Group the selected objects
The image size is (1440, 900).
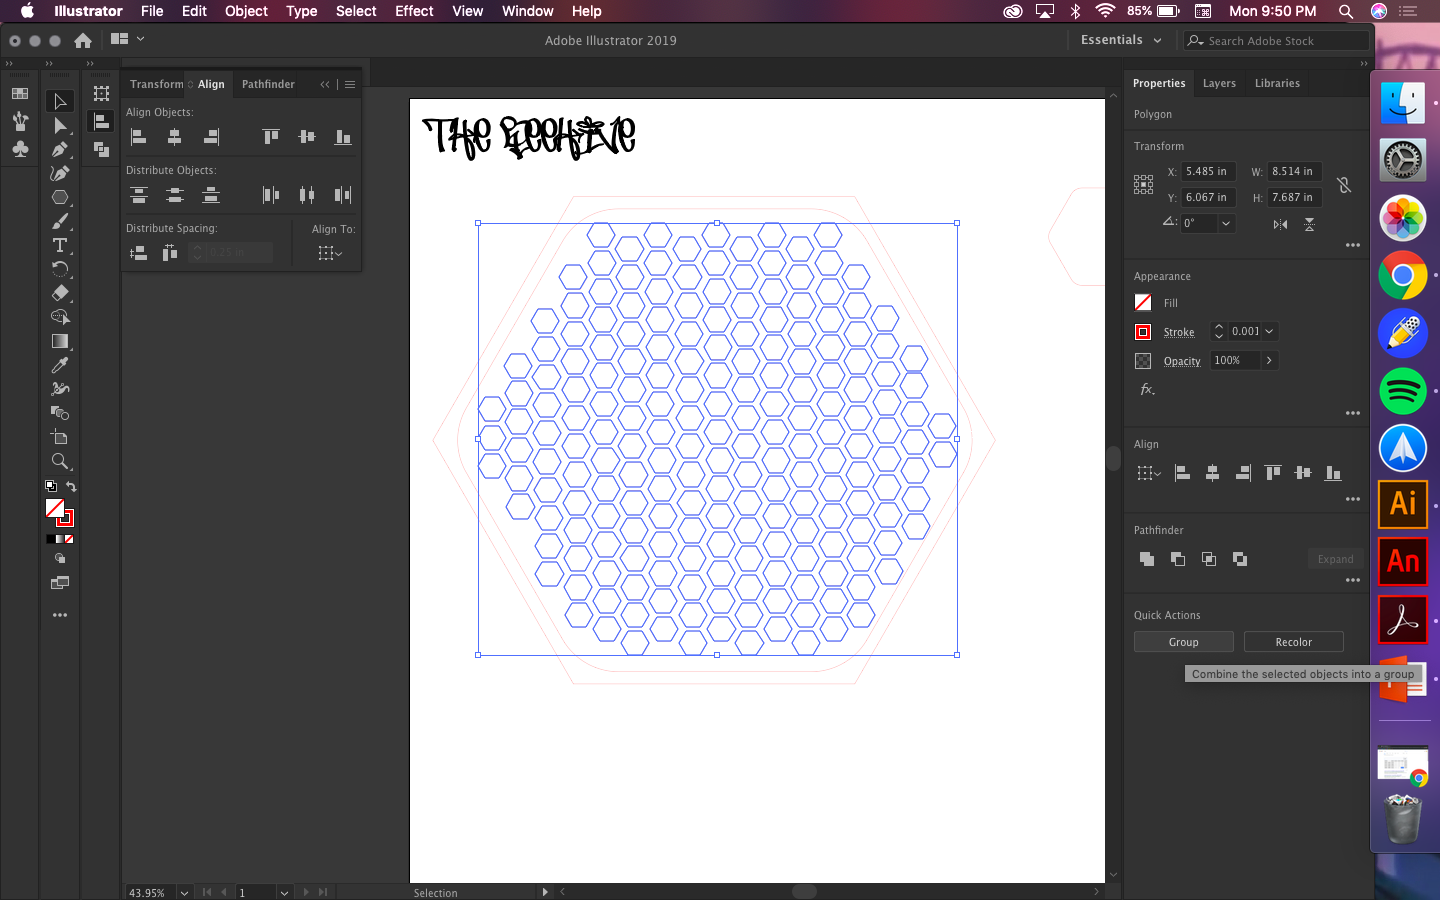coord(1183,641)
